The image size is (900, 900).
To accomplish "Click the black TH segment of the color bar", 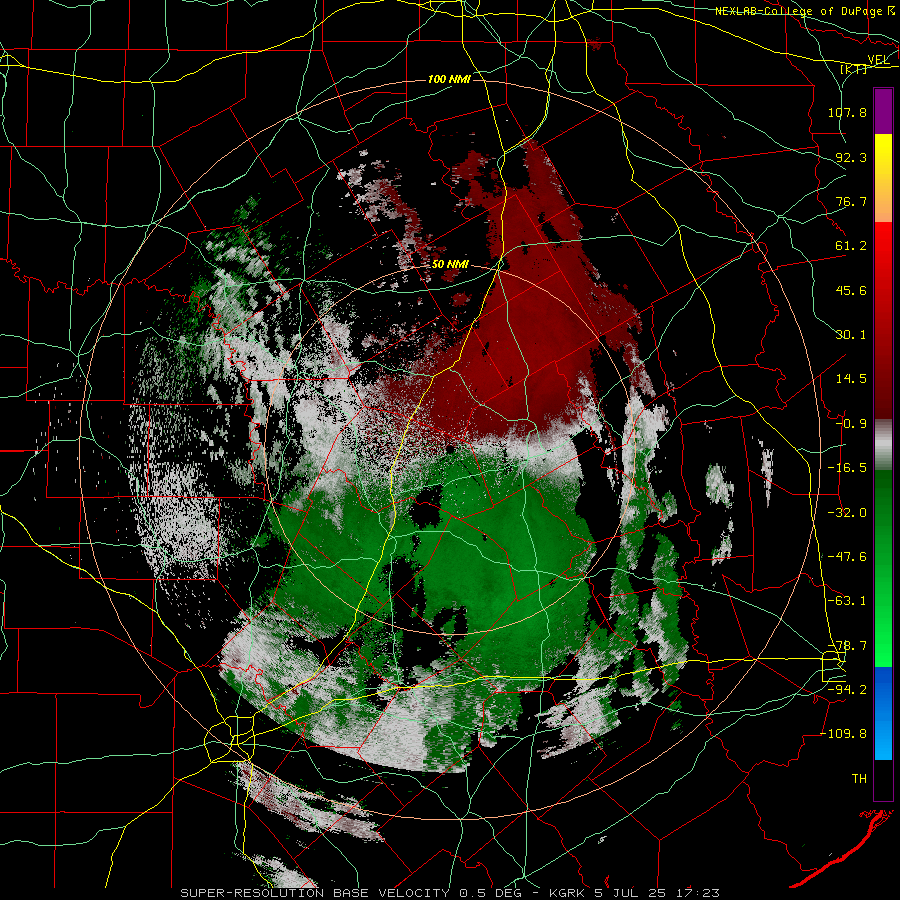I will [x=883, y=779].
